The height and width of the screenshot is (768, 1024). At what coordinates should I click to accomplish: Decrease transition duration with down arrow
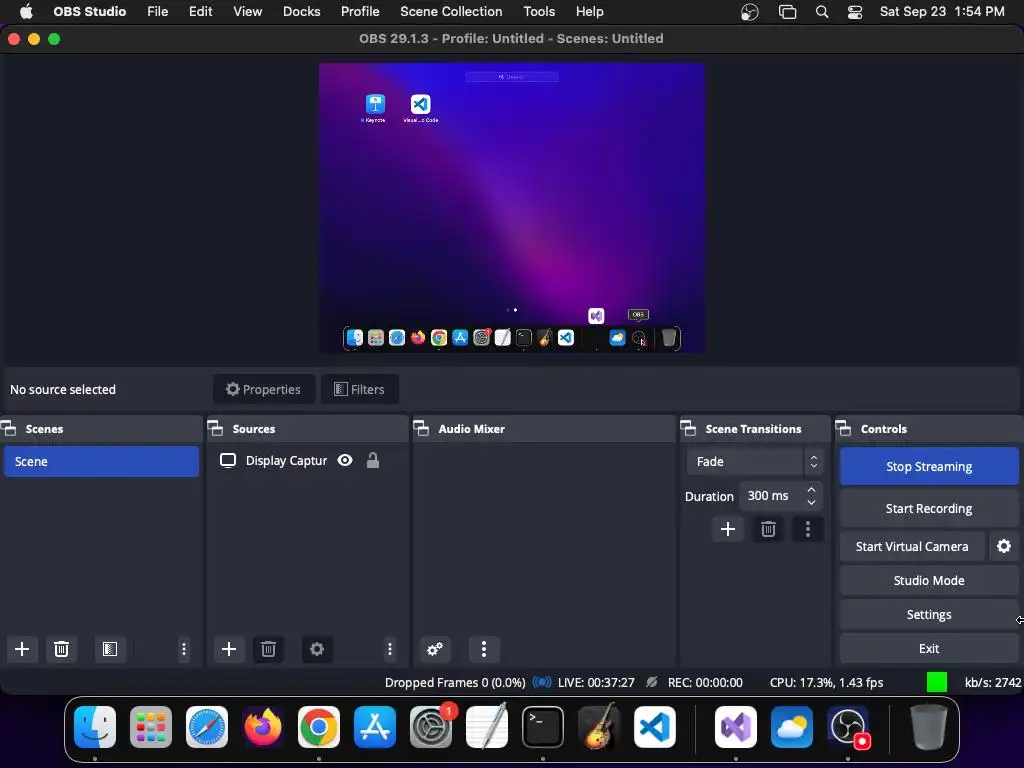click(x=811, y=502)
